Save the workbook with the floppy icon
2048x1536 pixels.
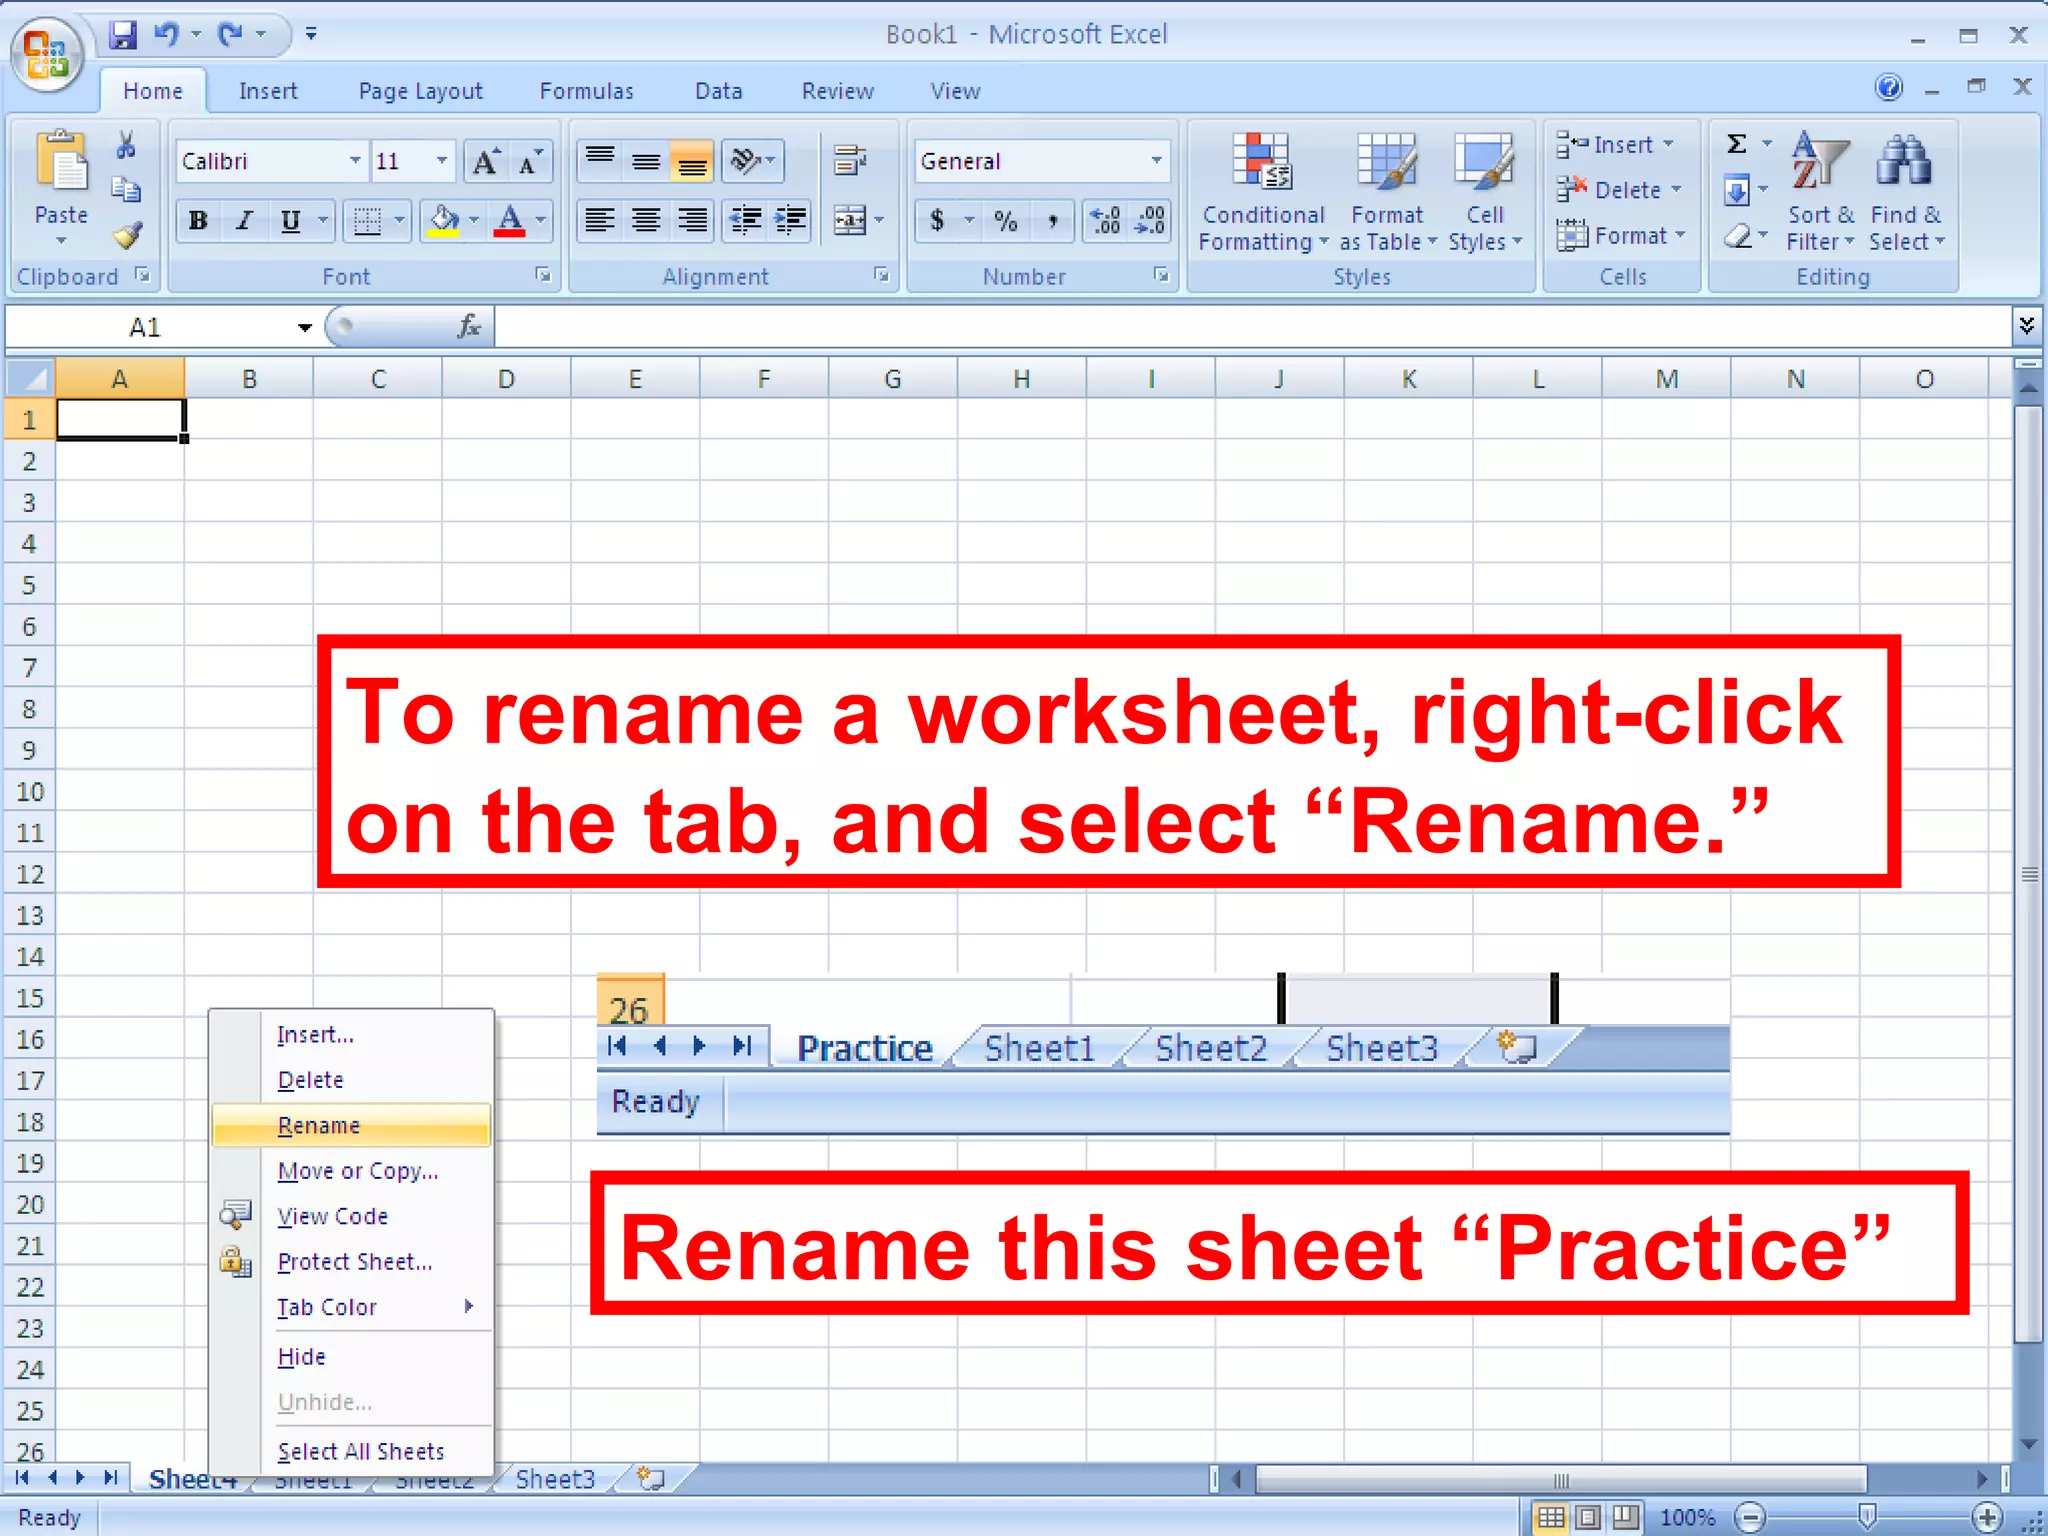pyautogui.click(x=124, y=36)
